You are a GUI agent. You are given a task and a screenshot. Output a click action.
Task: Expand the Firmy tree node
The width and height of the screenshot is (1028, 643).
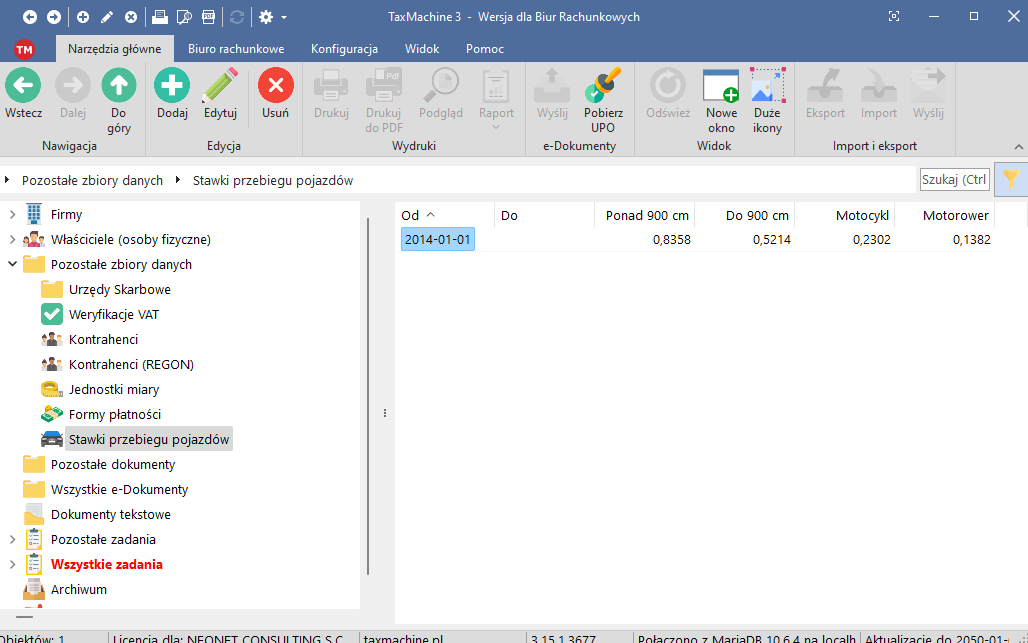(x=12, y=215)
